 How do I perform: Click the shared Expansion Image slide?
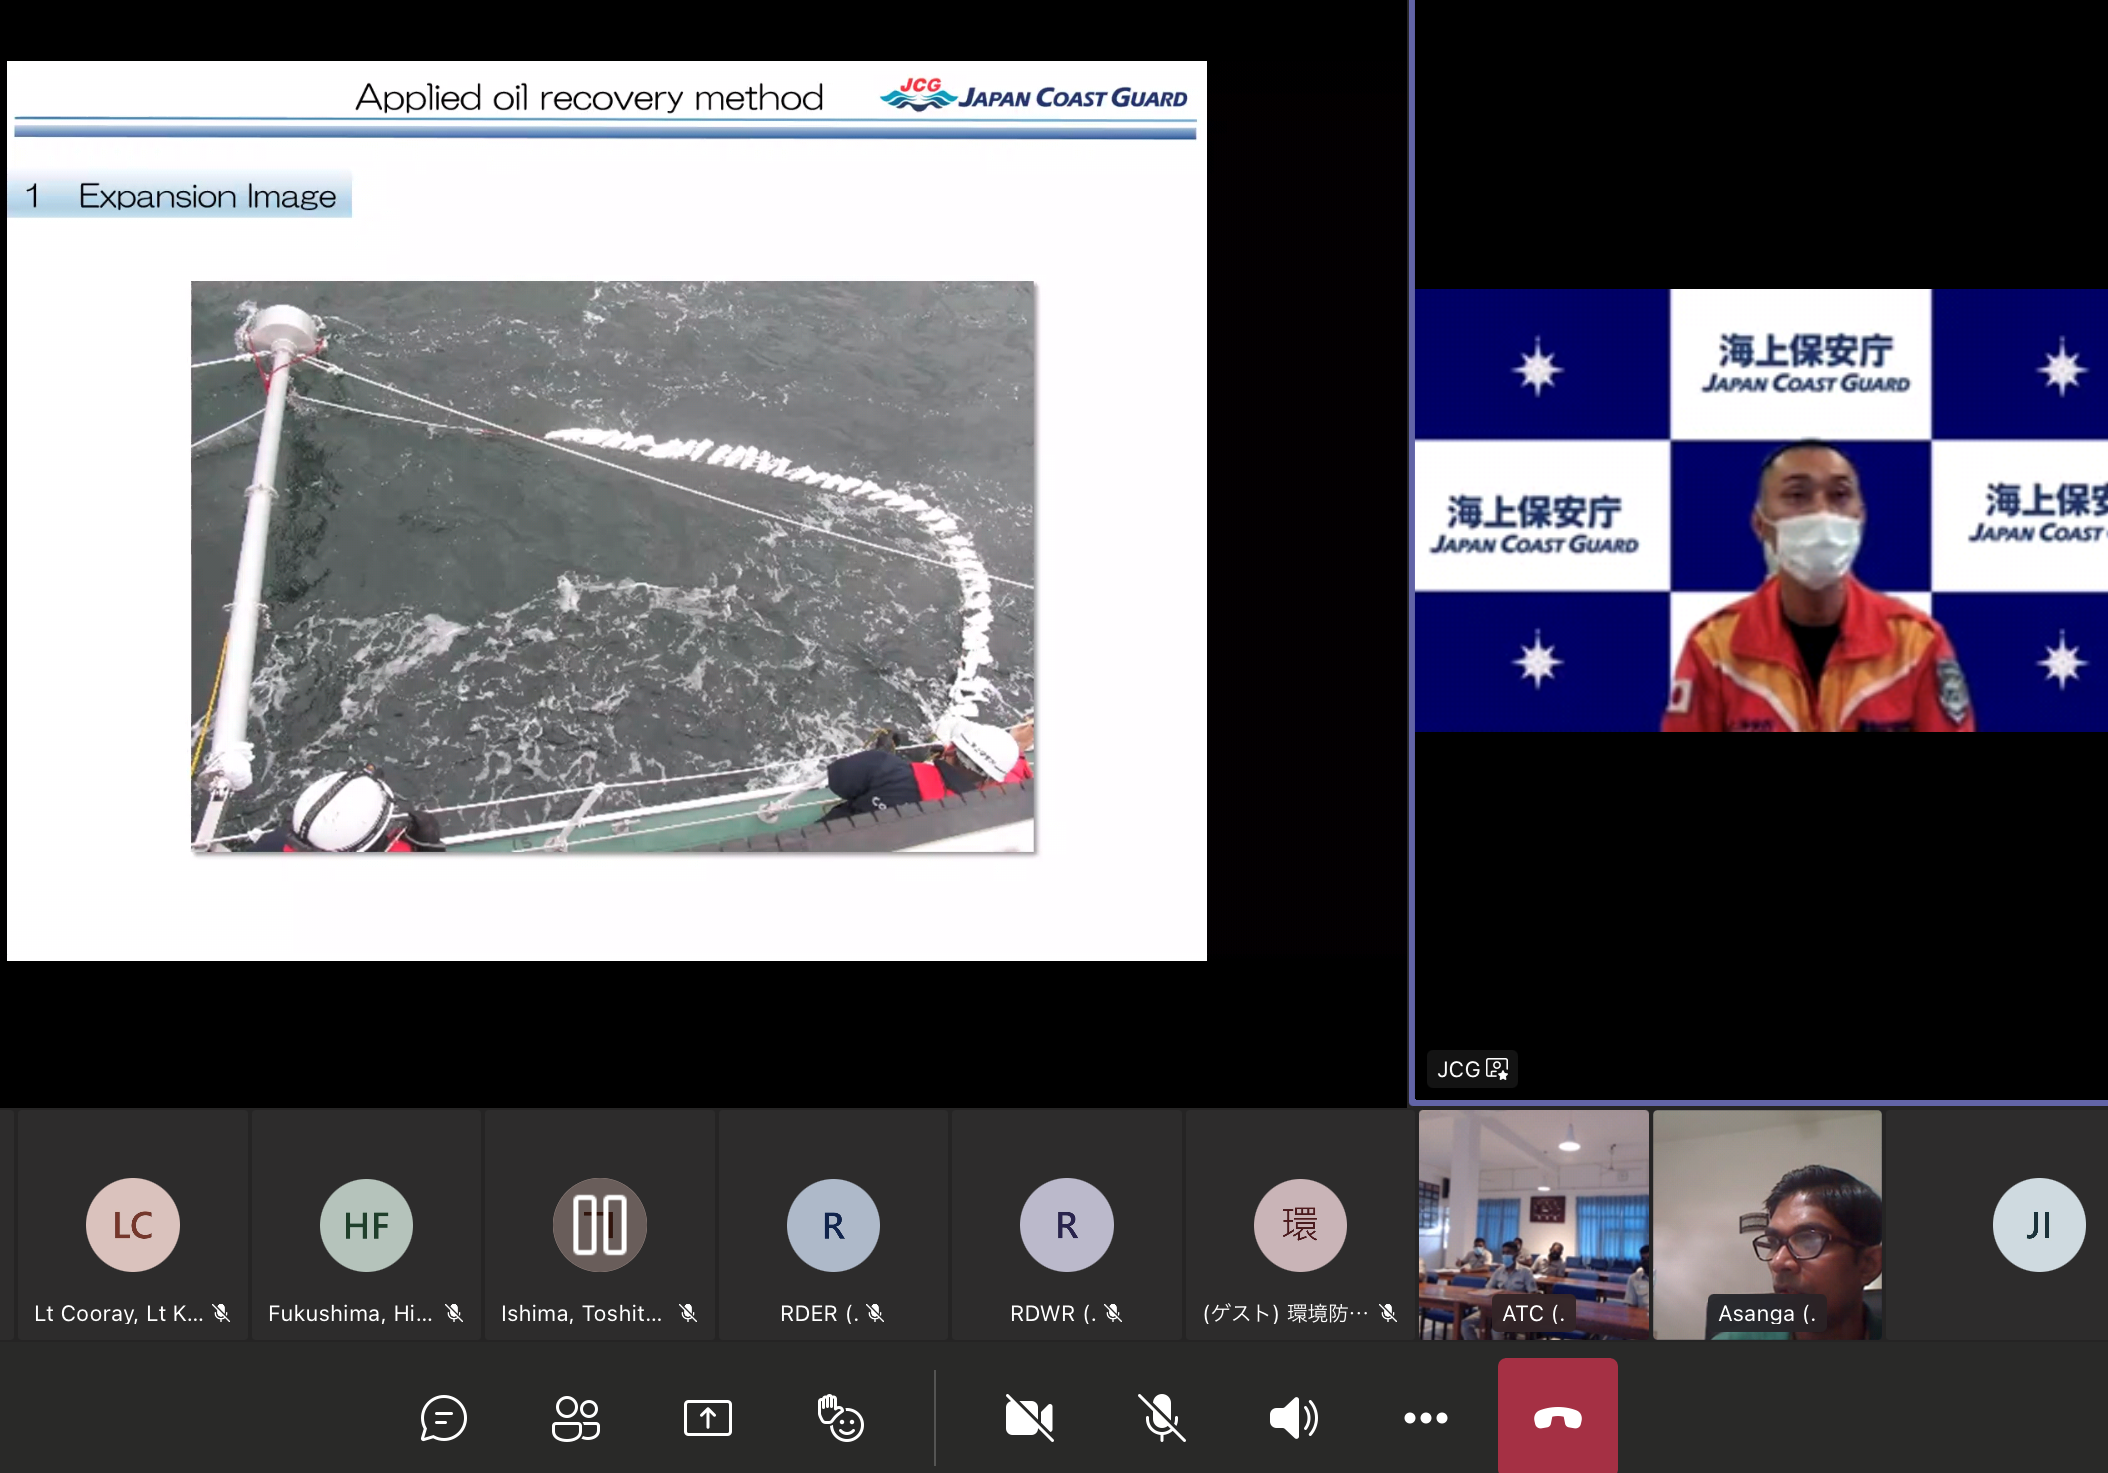pyautogui.click(x=607, y=511)
